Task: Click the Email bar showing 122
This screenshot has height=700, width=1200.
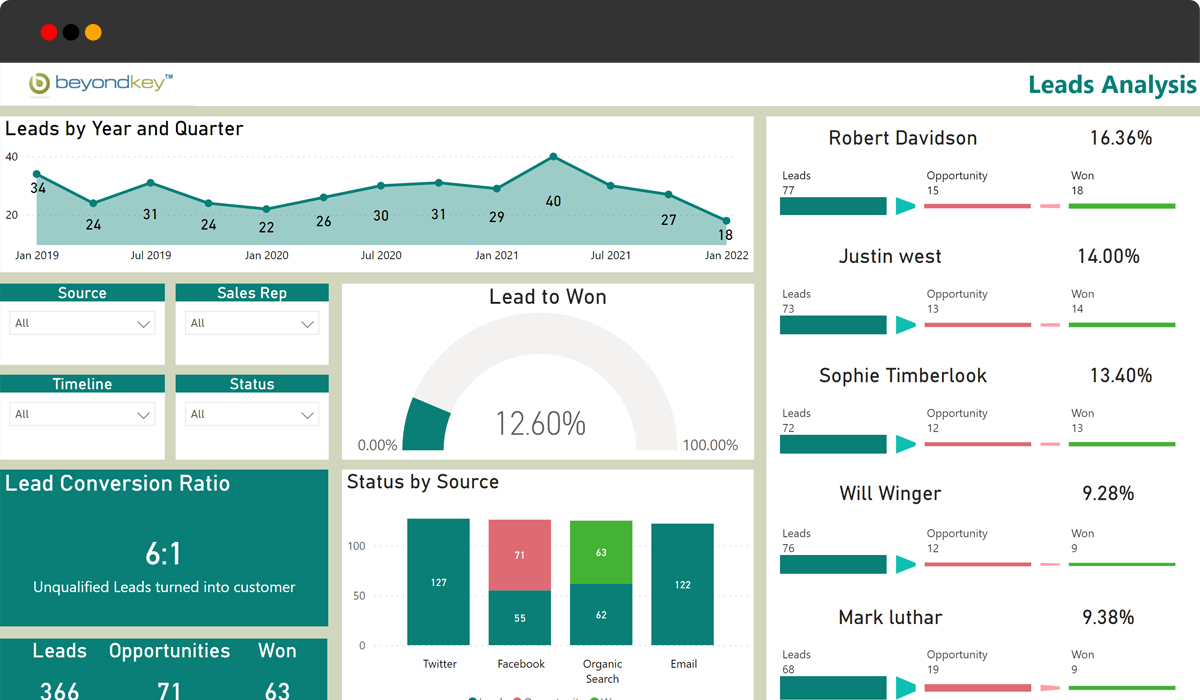Action: tap(682, 584)
